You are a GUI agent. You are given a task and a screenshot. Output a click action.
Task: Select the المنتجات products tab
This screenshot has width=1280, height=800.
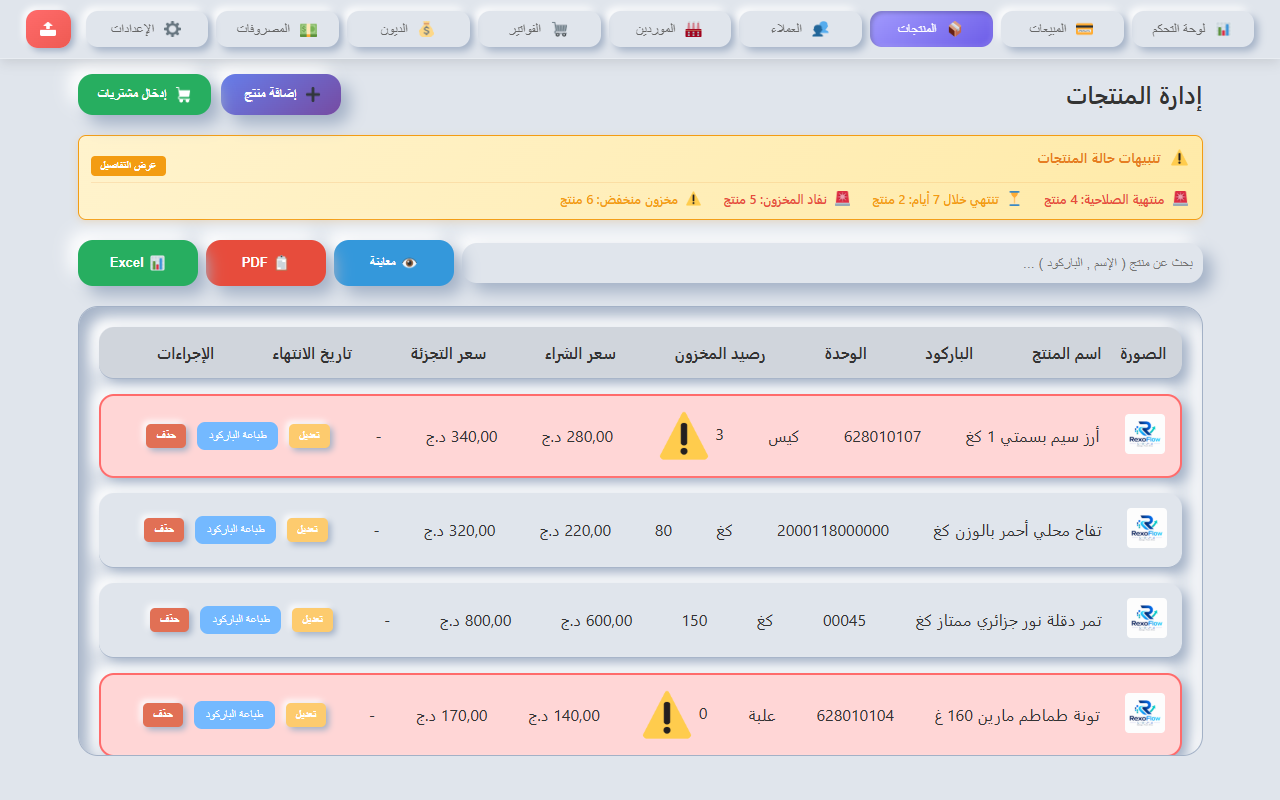[x=931, y=29]
